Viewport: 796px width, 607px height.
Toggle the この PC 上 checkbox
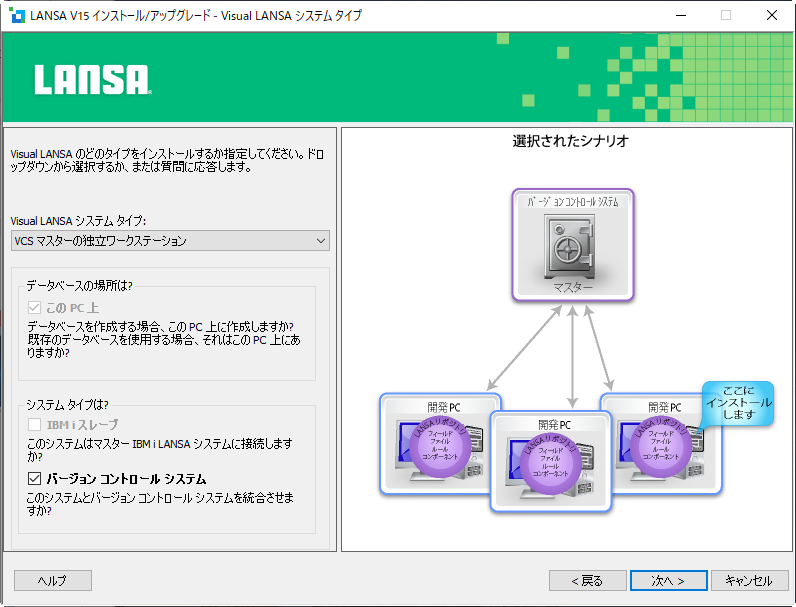point(35,308)
